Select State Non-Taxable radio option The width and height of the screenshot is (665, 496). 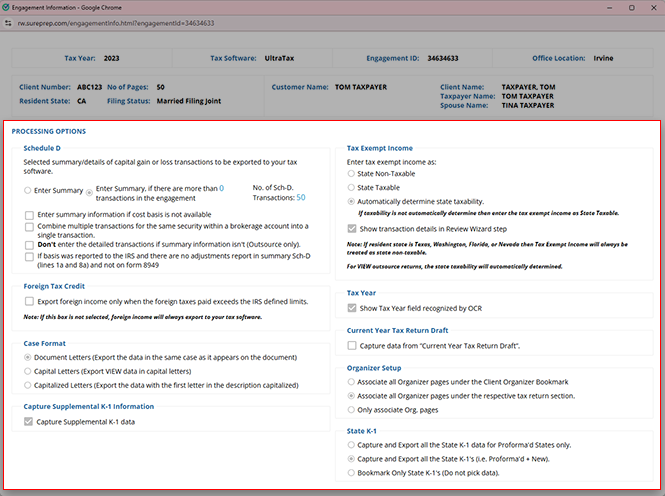click(351, 173)
